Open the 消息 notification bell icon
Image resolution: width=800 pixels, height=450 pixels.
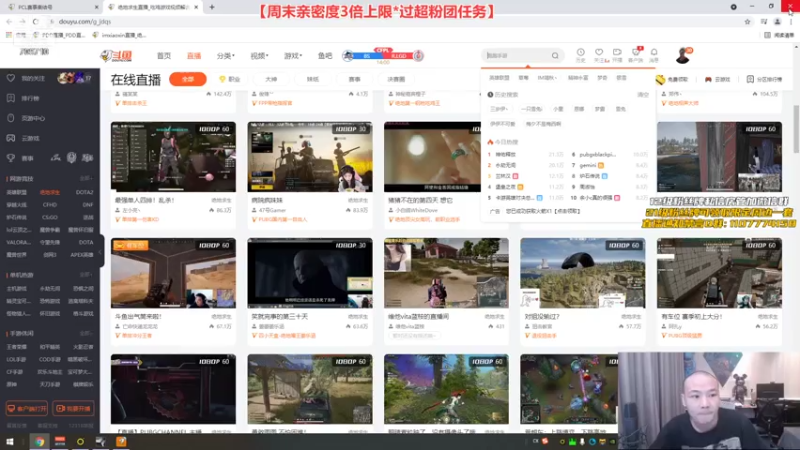(x=654, y=55)
